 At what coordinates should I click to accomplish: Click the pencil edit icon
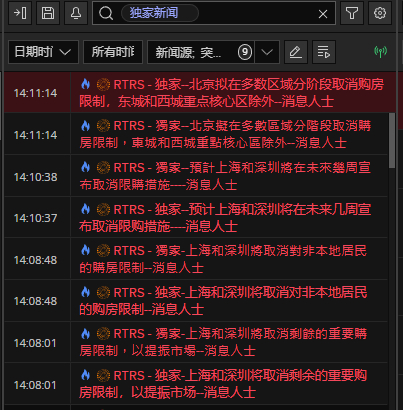[x=296, y=52]
